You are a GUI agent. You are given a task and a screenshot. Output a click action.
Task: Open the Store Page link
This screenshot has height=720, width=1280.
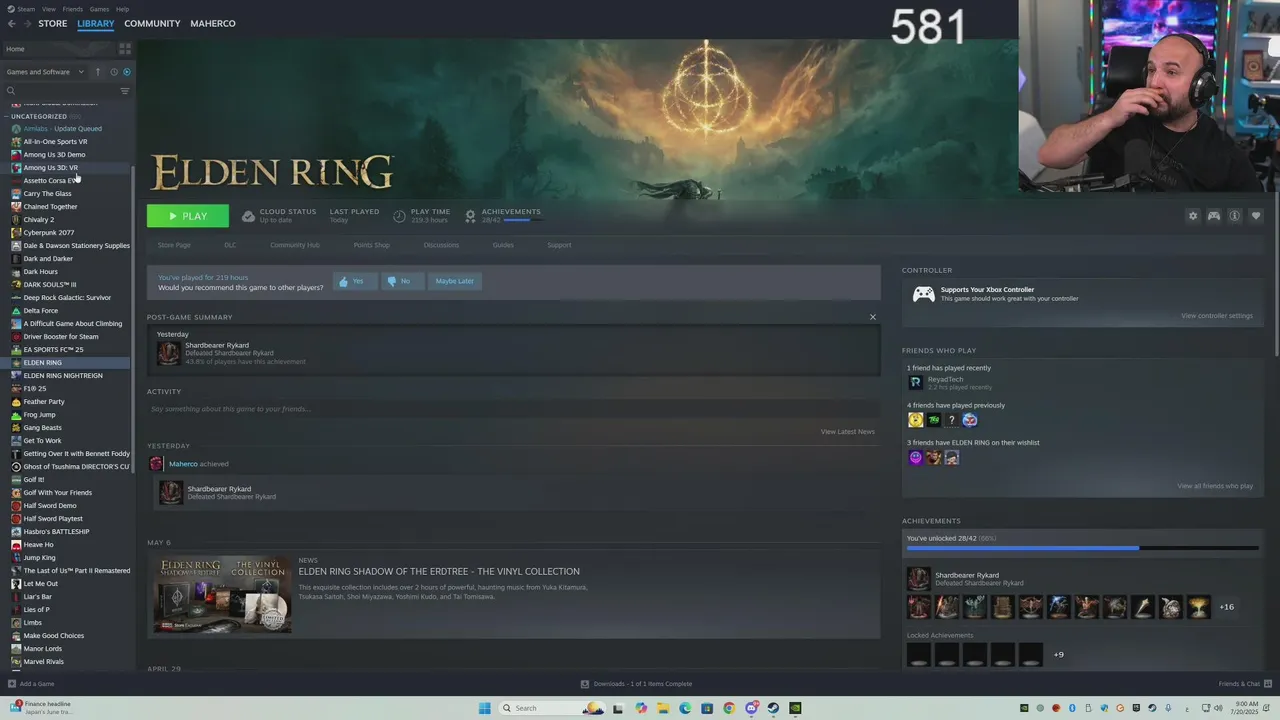tap(174, 245)
